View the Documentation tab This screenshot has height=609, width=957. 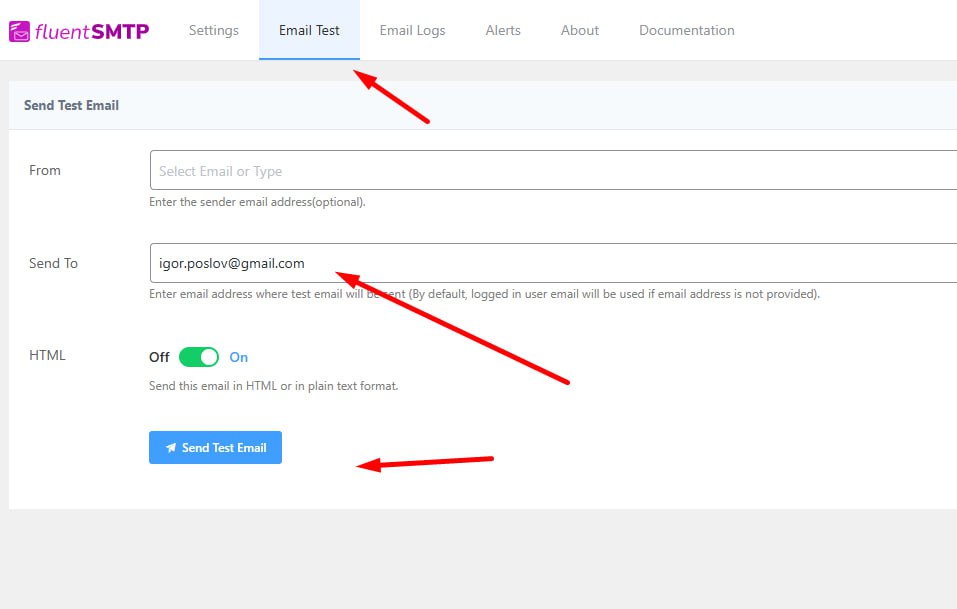687,30
